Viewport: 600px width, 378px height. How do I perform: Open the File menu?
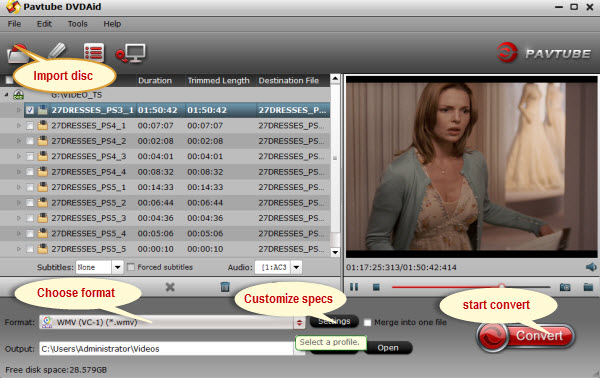click(x=14, y=24)
